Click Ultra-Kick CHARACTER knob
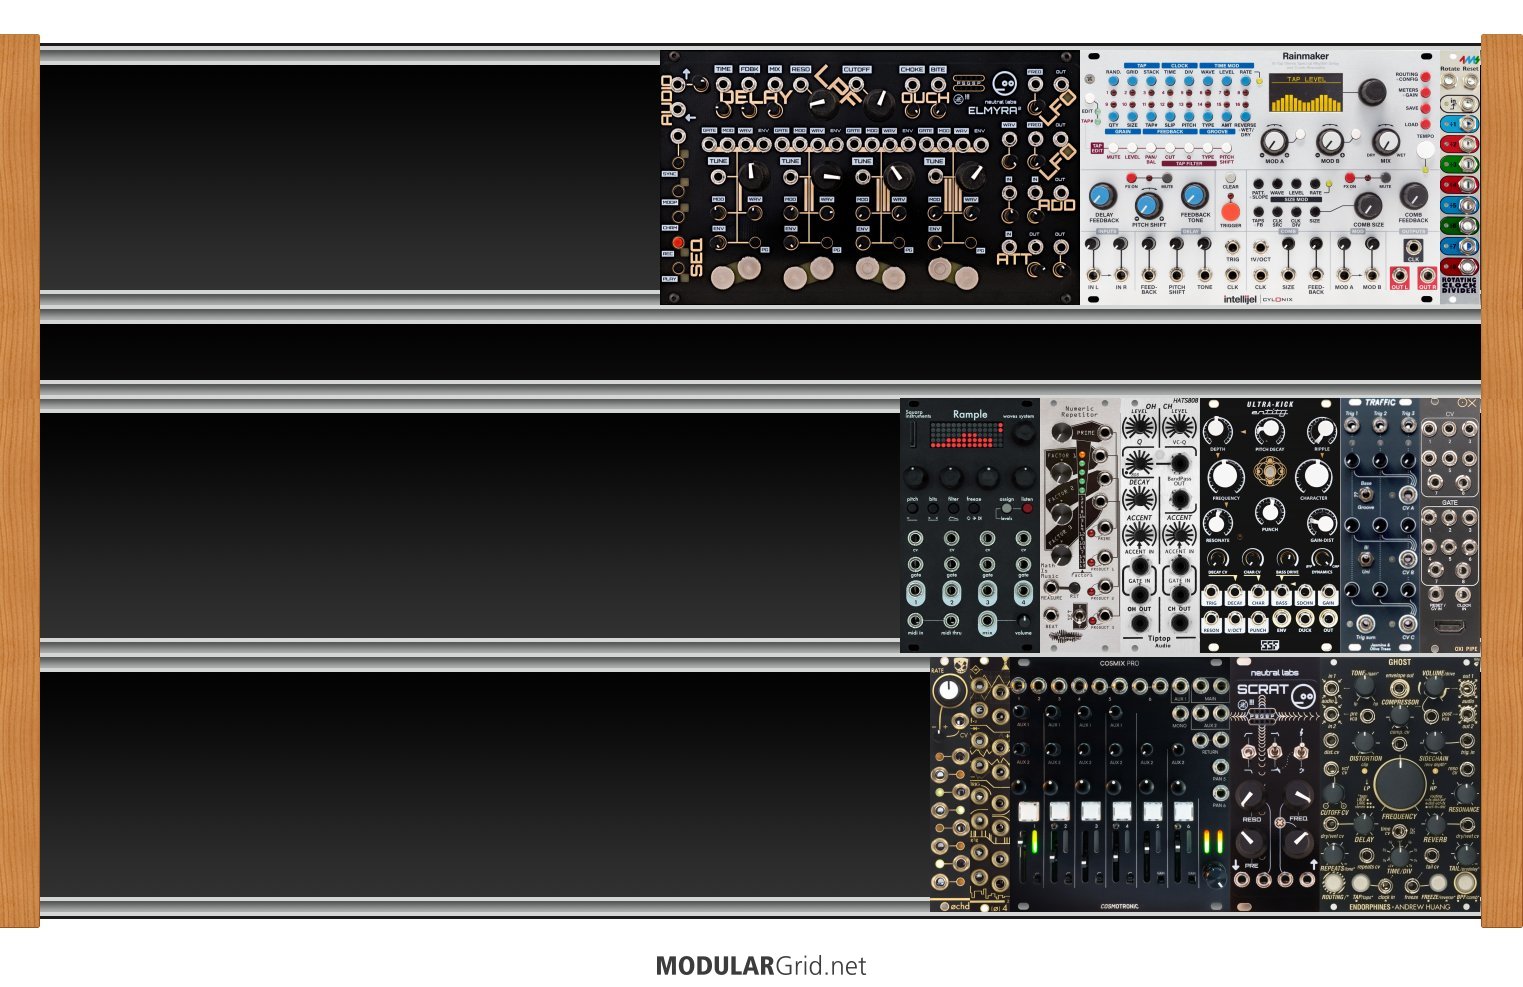 1314,476
